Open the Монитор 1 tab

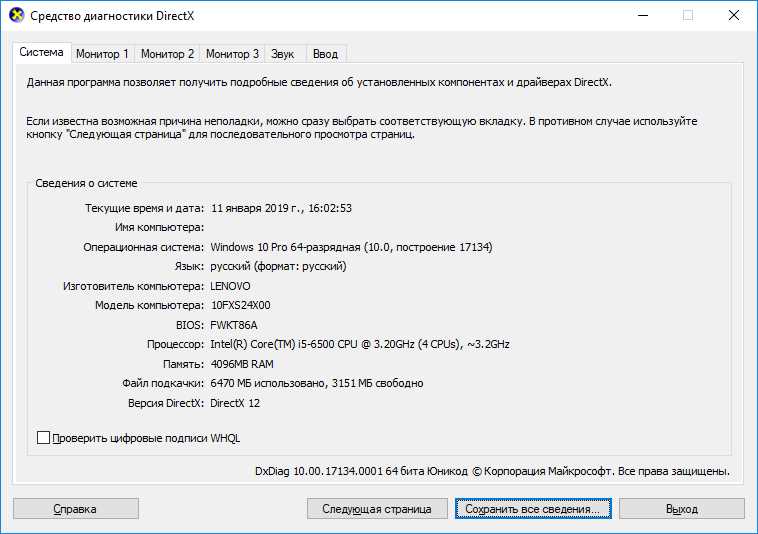pos(102,54)
